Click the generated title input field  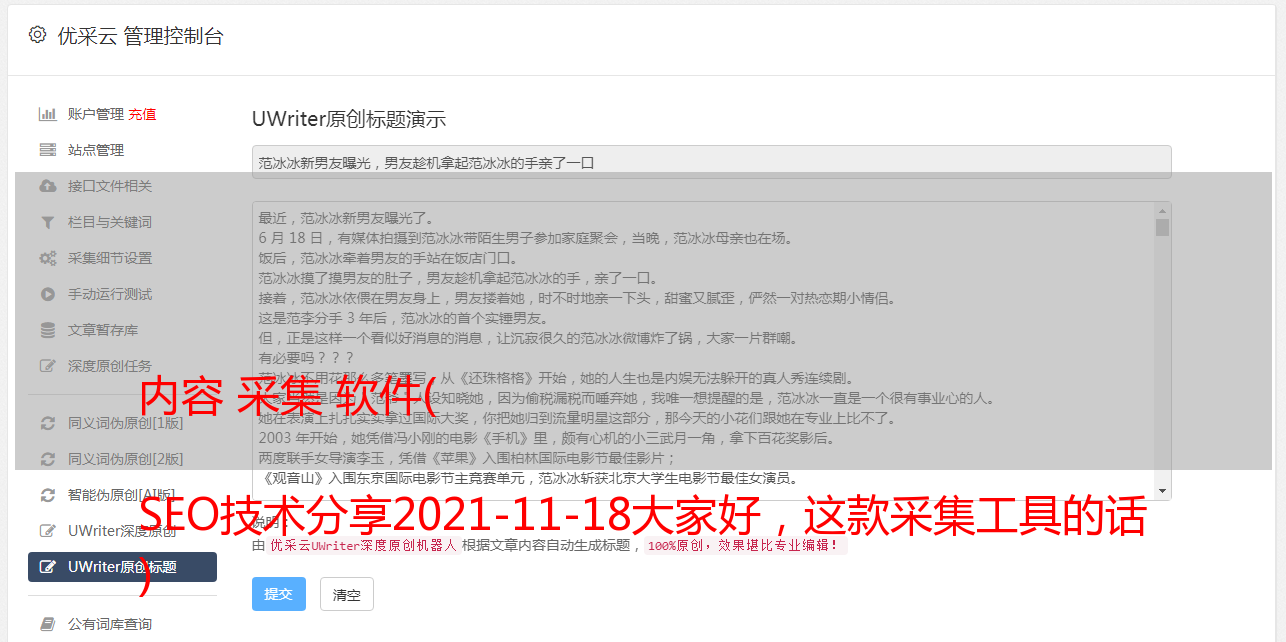(x=711, y=162)
